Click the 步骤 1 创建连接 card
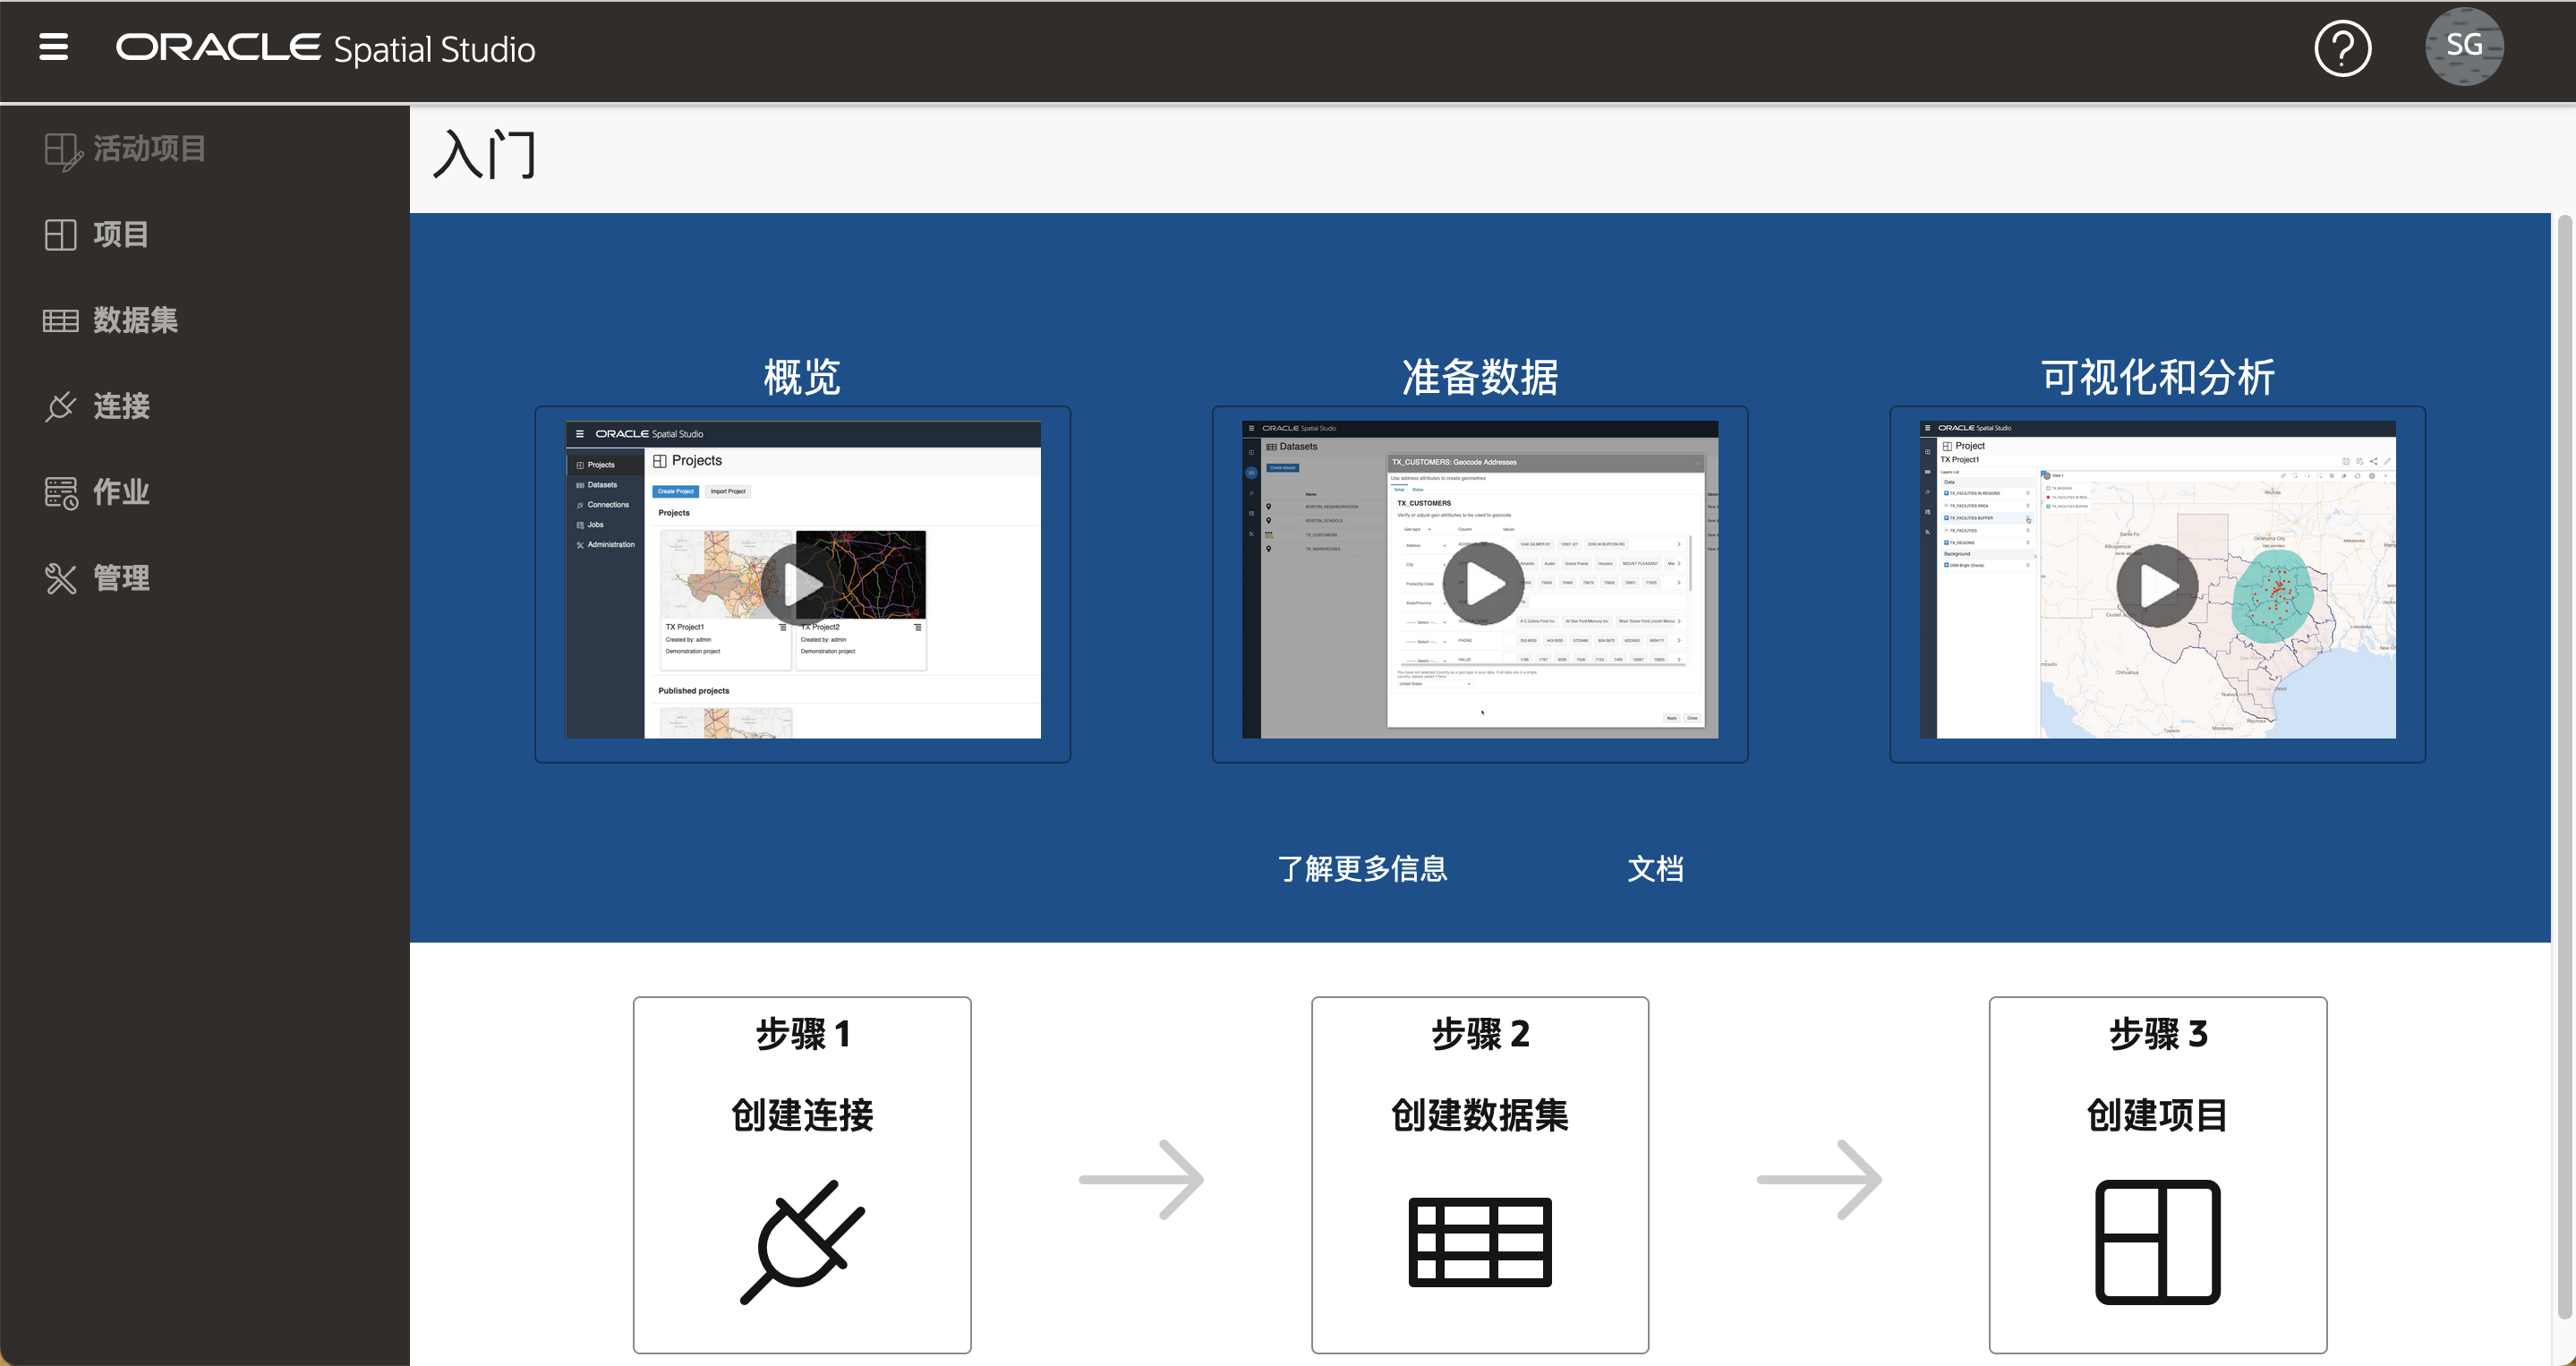This screenshot has height=1366, width=2576. 801,1175
